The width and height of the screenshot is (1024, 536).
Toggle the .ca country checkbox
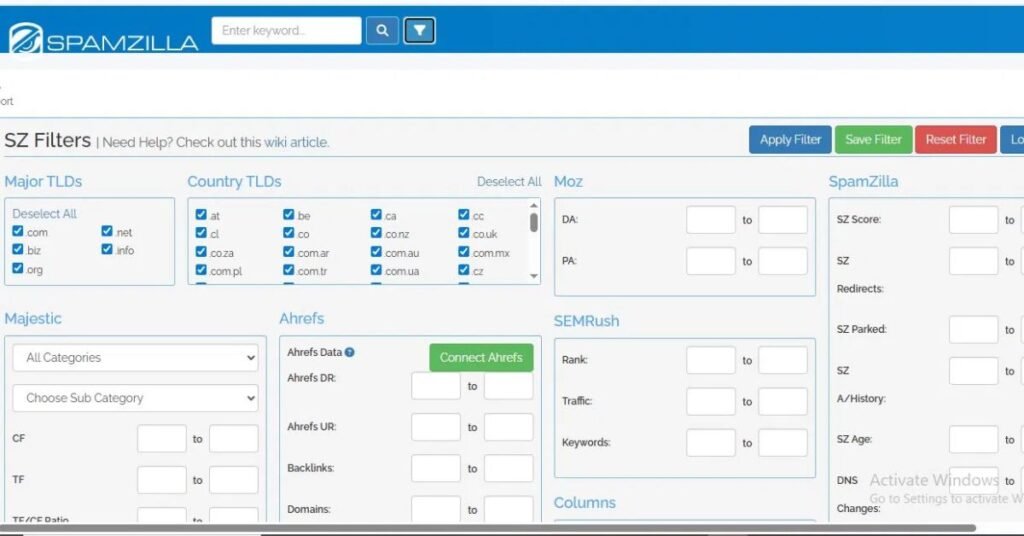[x=376, y=214]
